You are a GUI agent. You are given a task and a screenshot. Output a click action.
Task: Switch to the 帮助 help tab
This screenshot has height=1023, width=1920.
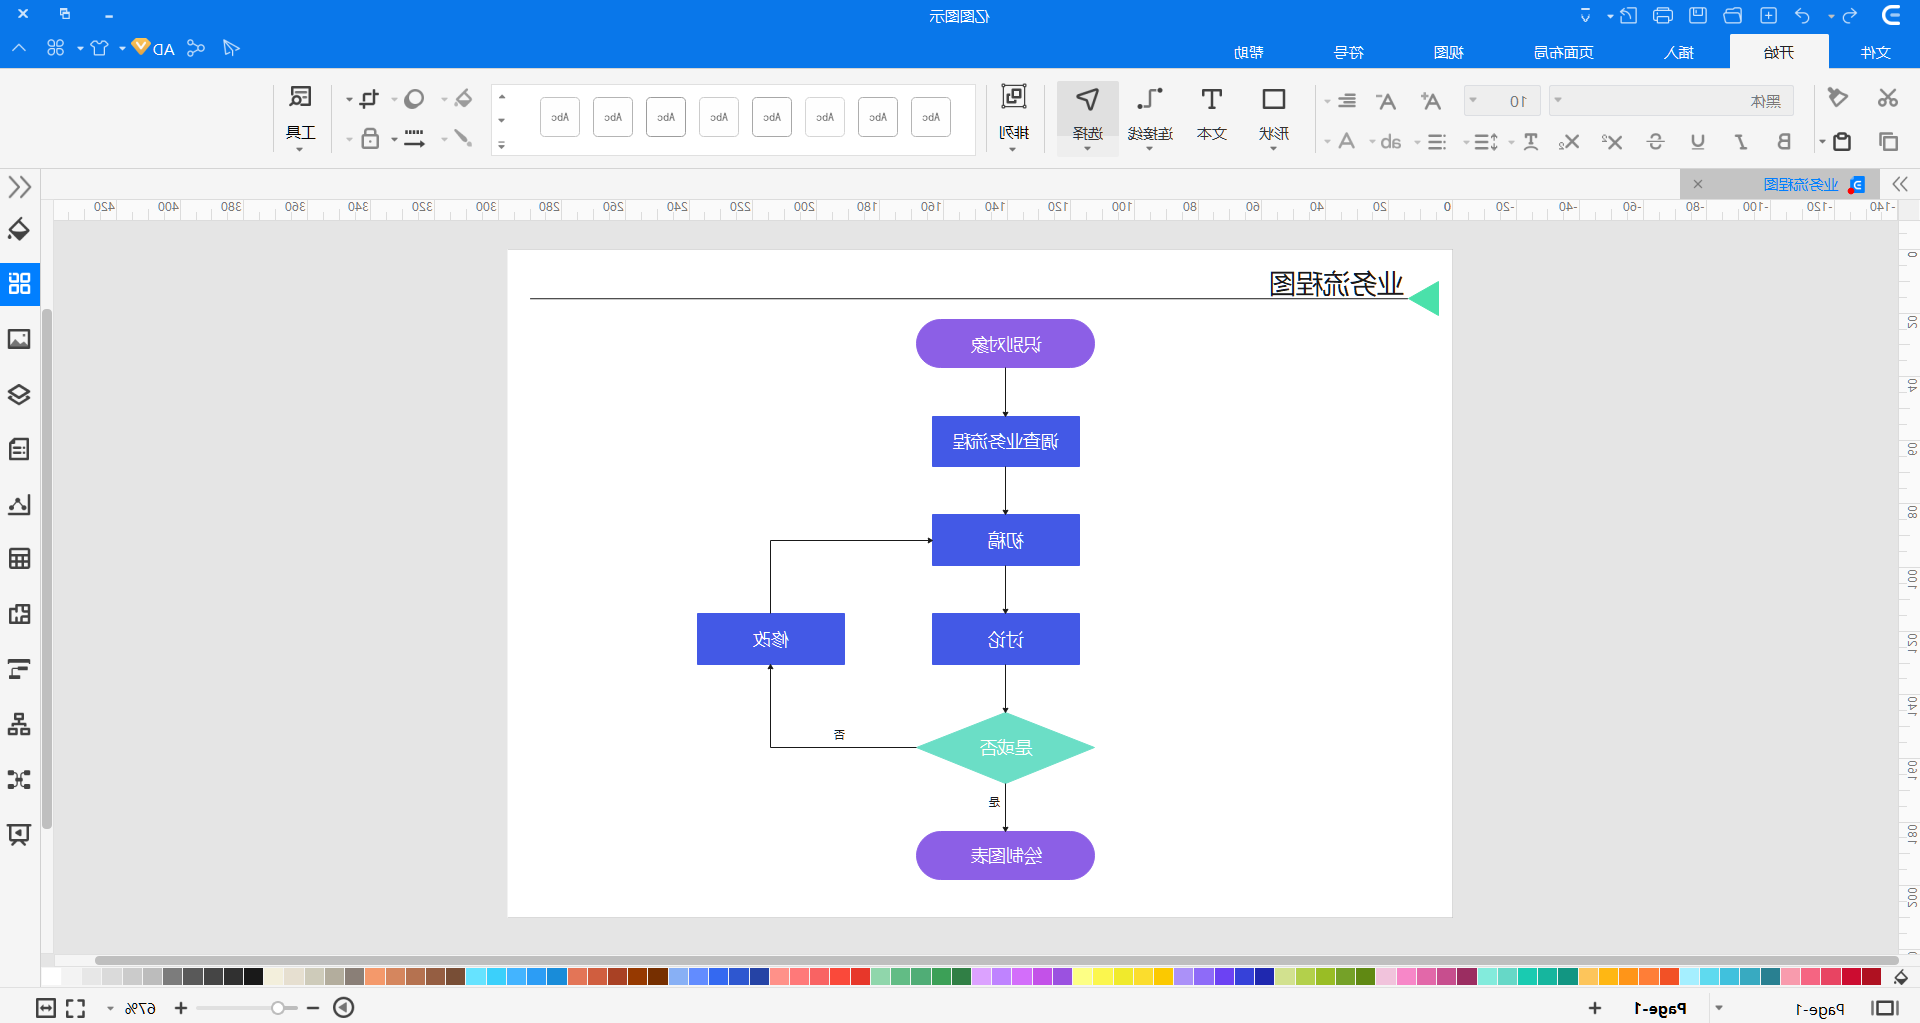click(1249, 52)
